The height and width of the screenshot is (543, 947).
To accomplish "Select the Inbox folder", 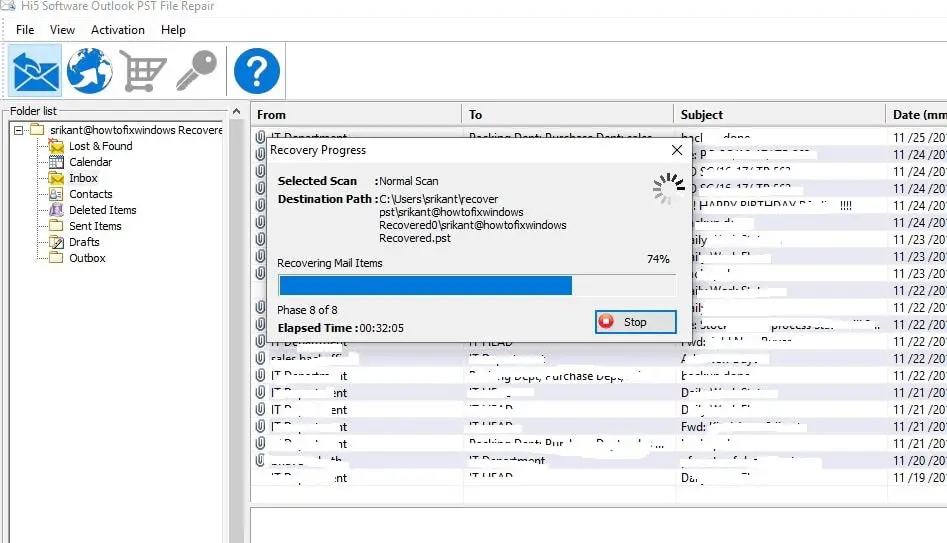I will [x=83, y=178].
